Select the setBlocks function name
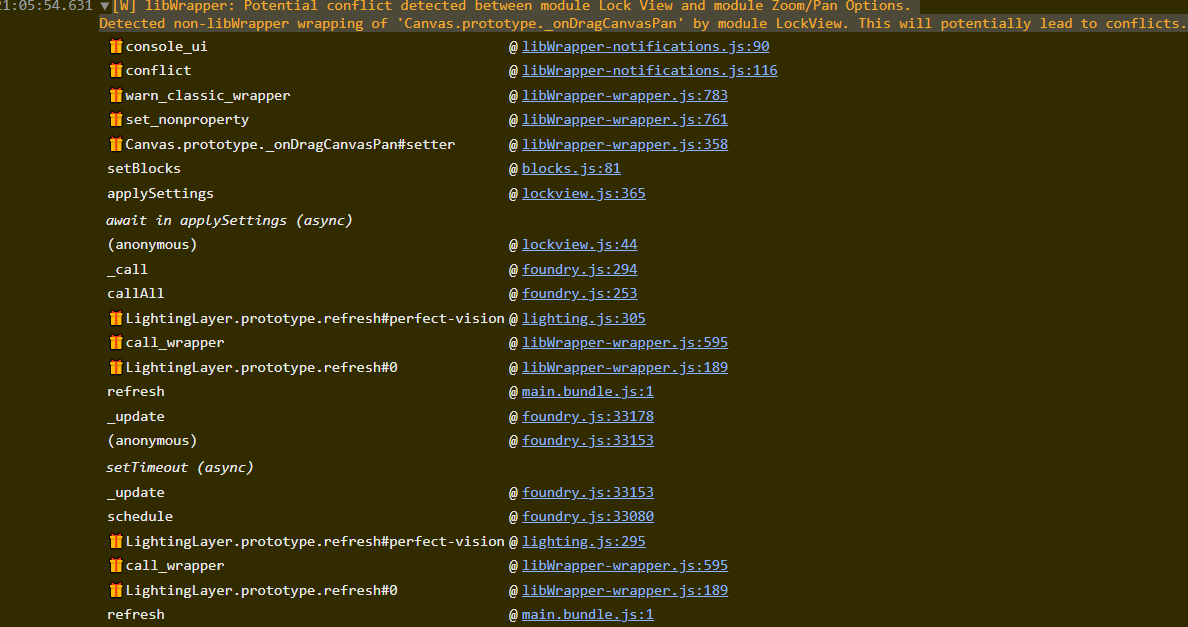The image size is (1188, 627). 144,168
